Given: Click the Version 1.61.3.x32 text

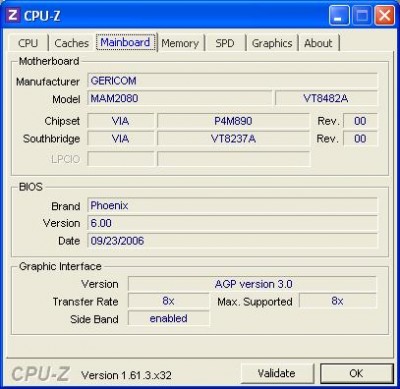Looking at the screenshot, I should [x=126, y=375].
